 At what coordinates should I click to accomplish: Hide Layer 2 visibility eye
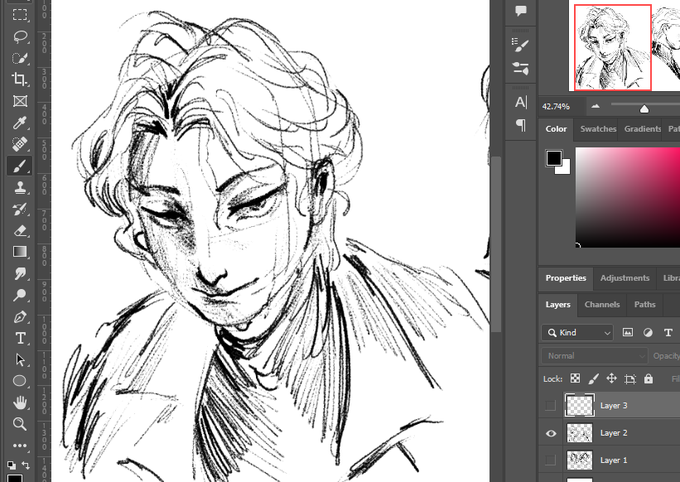coord(551,433)
